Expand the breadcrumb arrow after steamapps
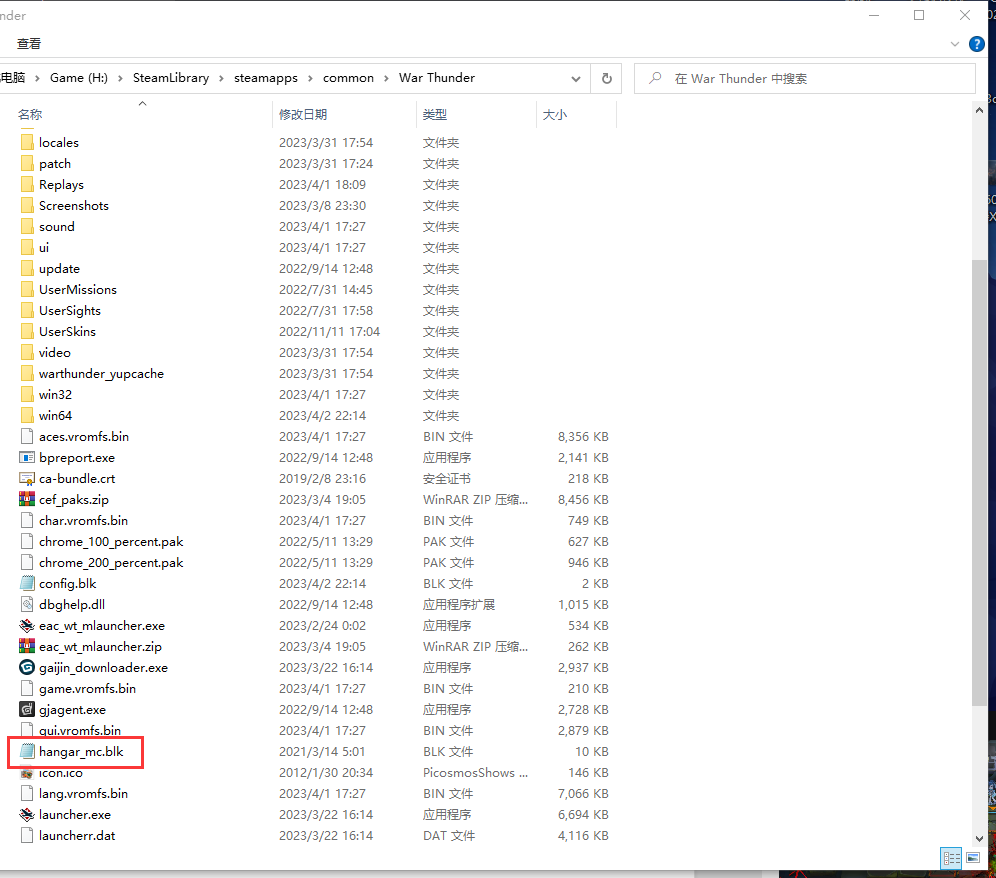 pyautogui.click(x=310, y=78)
